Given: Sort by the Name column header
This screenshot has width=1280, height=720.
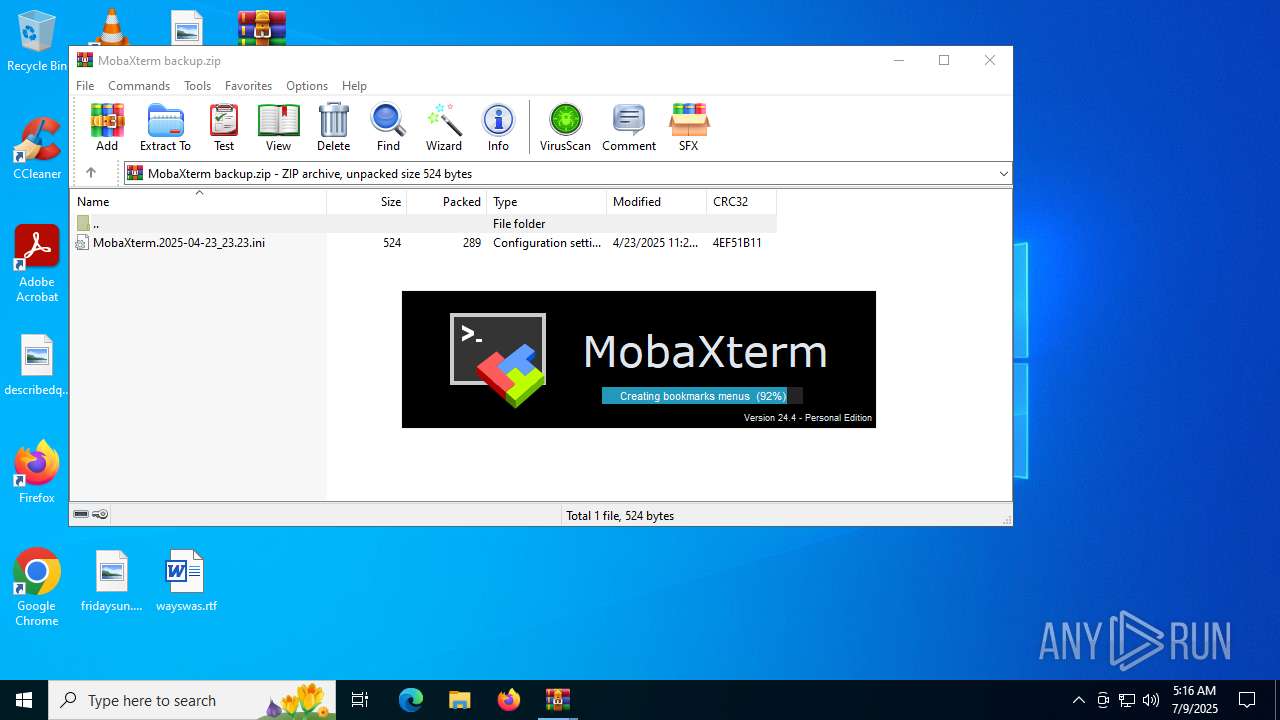Looking at the screenshot, I should [x=198, y=202].
